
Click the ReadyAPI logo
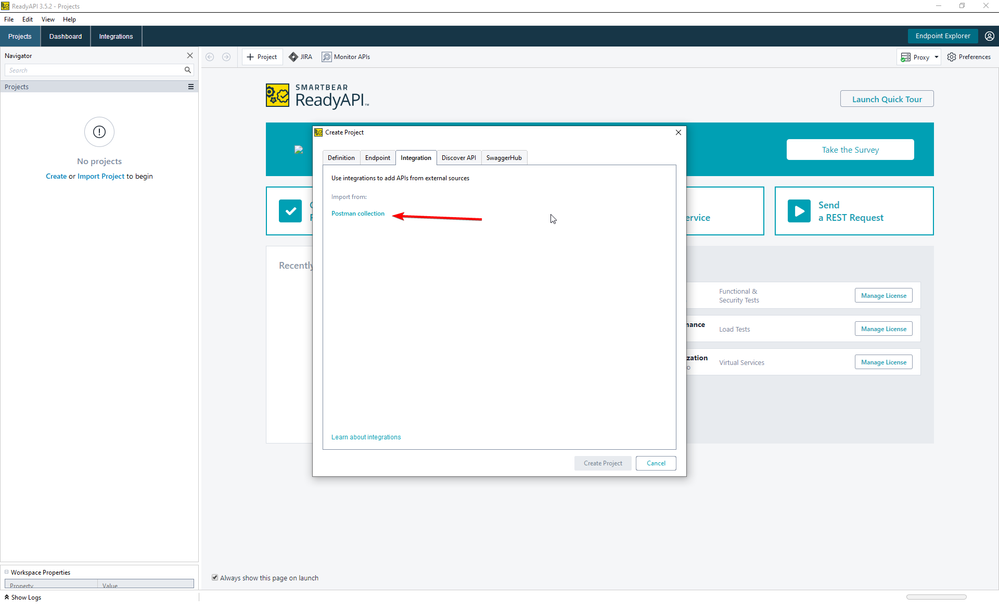pyautogui.click(x=317, y=96)
